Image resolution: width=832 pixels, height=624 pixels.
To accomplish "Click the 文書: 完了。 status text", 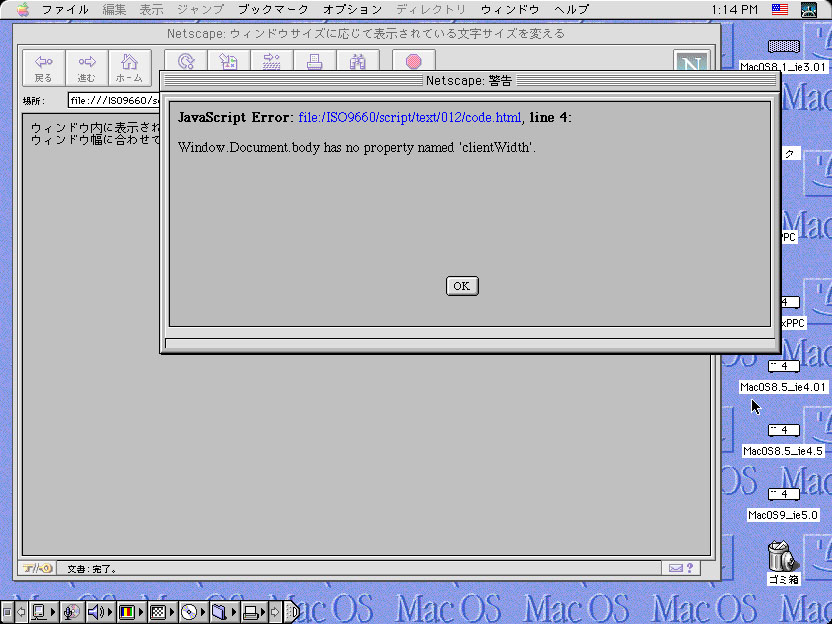I will pyautogui.click(x=92, y=569).
